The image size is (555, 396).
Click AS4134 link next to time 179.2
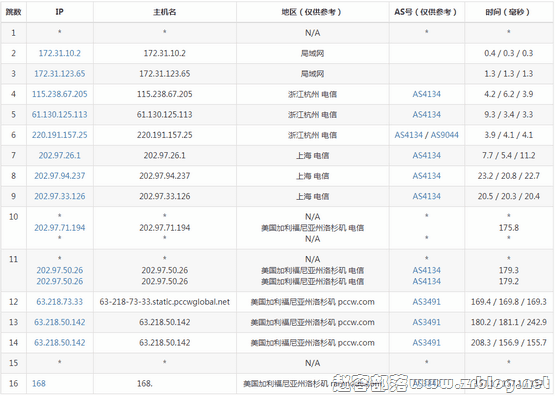[x=427, y=281]
